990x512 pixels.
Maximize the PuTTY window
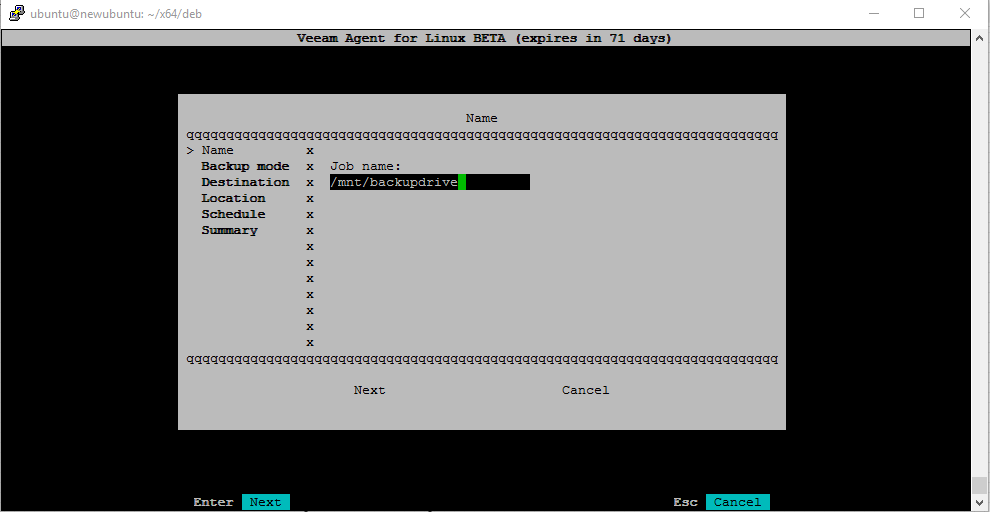coord(919,13)
